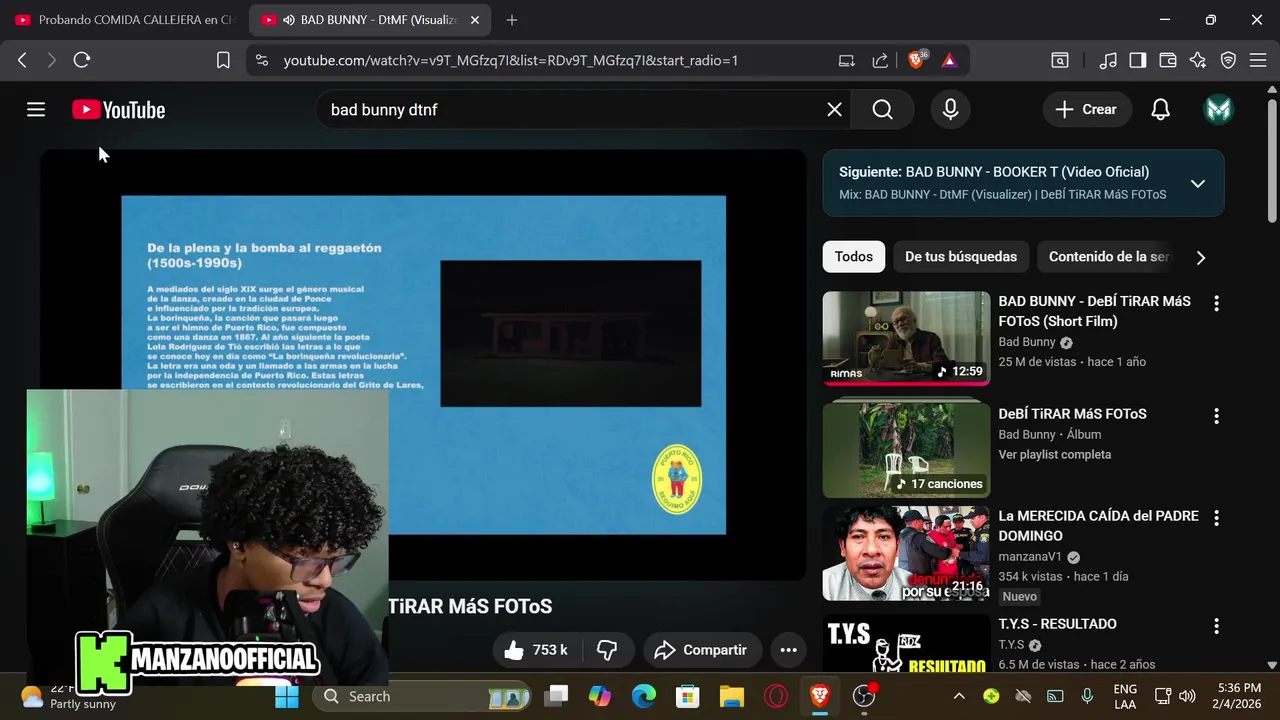Click Ver playlist completa link
The width and height of the screenshot is (1280, 720).
click(x=1054, y=454)
